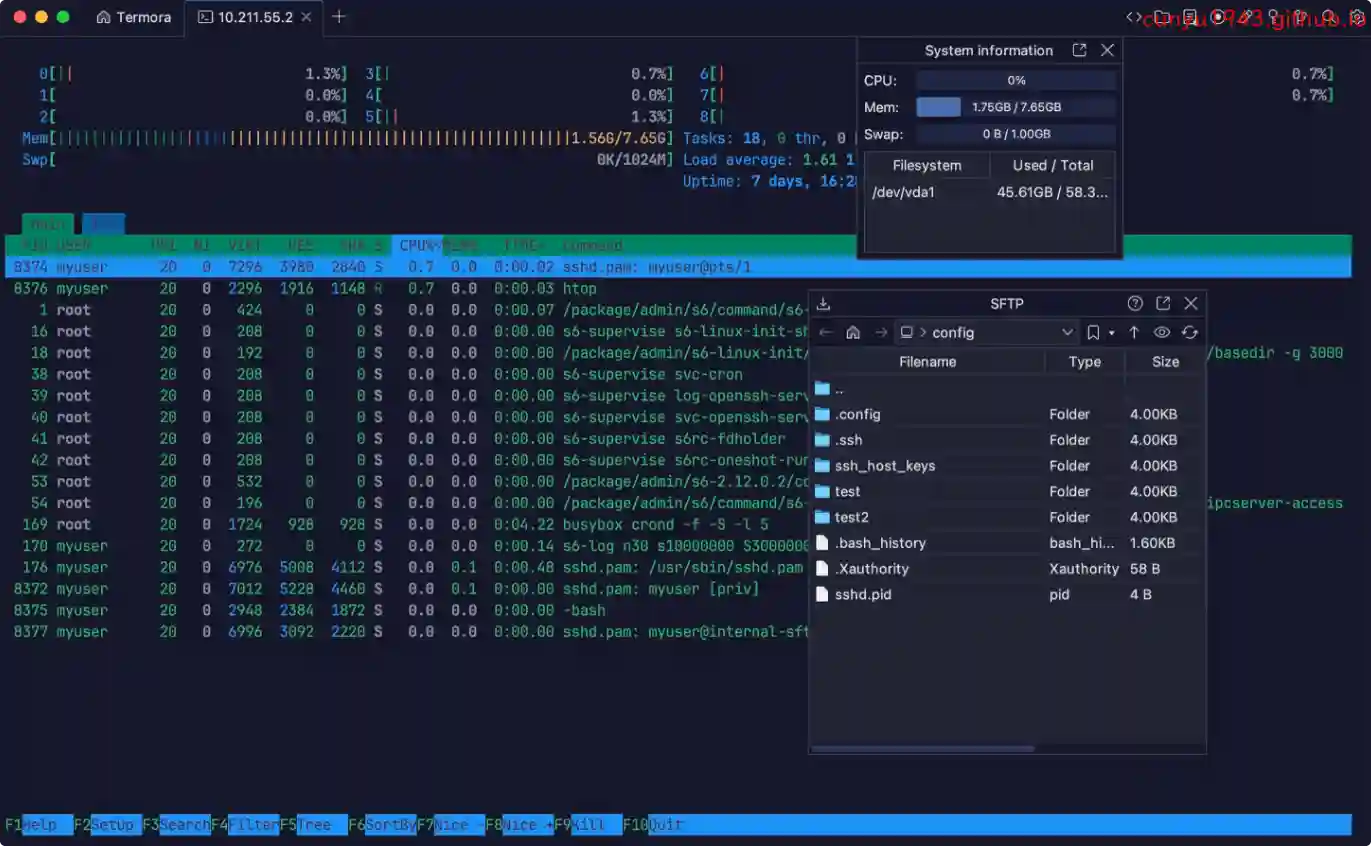1371x846 pixels.
Task: Go to home directory in SFTP
Action: 853,333
